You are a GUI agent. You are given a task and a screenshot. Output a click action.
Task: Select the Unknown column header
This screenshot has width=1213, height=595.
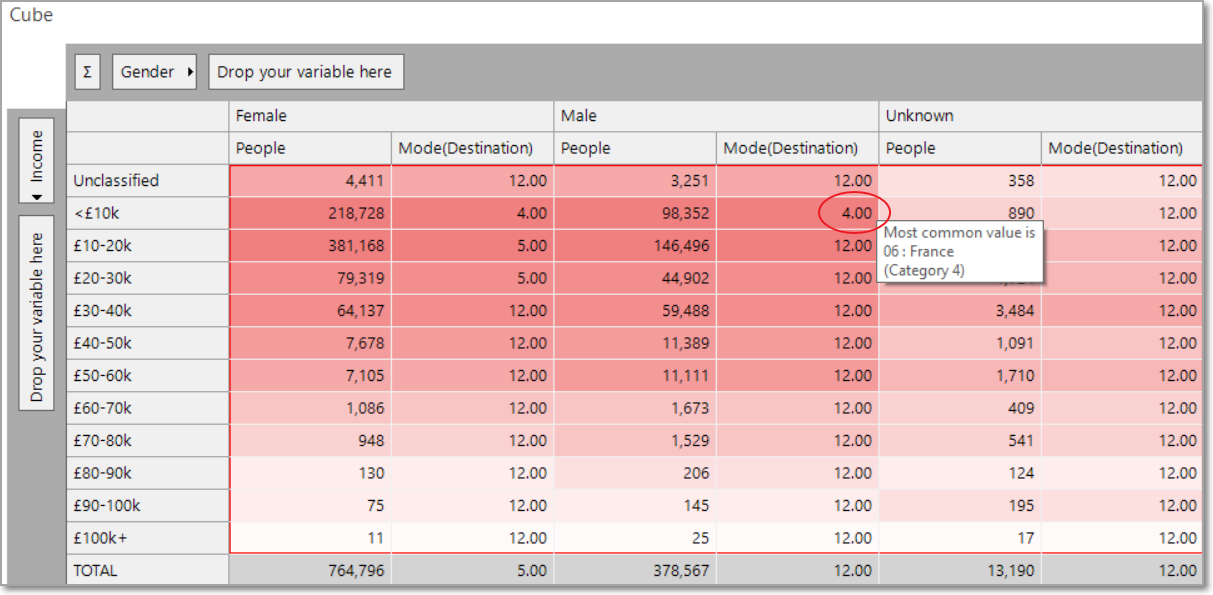(x=1041, y=116)
